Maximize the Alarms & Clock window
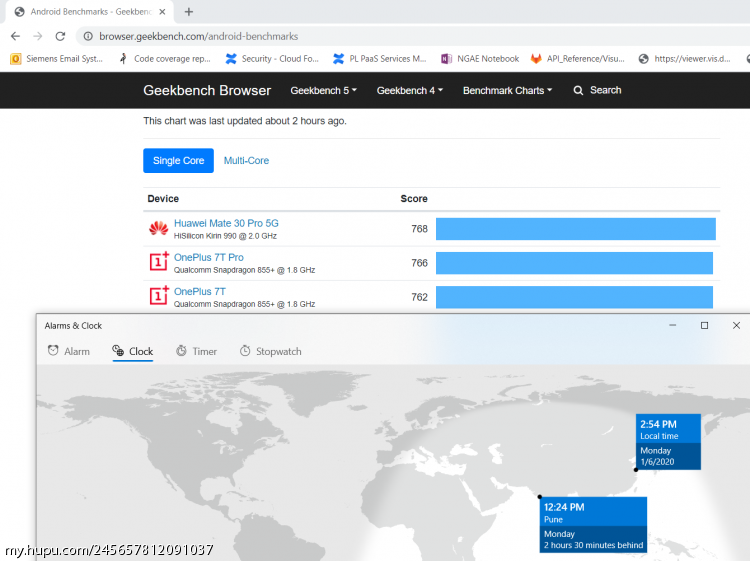The width and height of the screenshot is (750, 561). click(705, 325)
